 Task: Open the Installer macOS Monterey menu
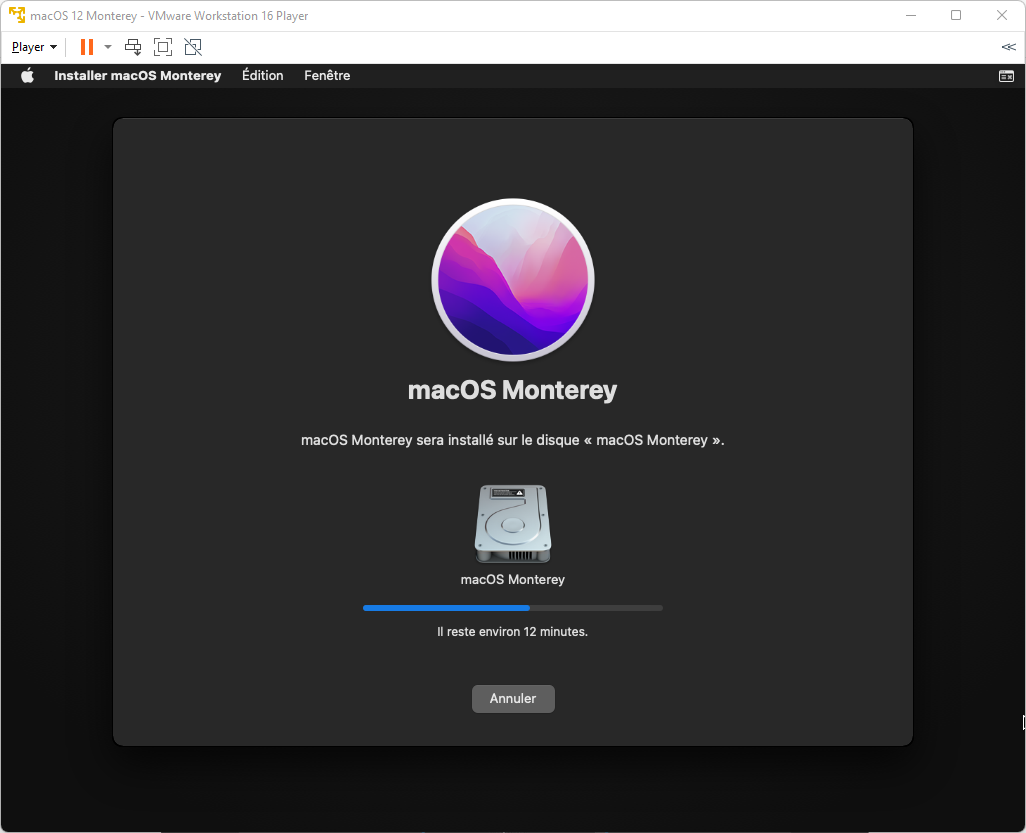[x=137, y=76]
